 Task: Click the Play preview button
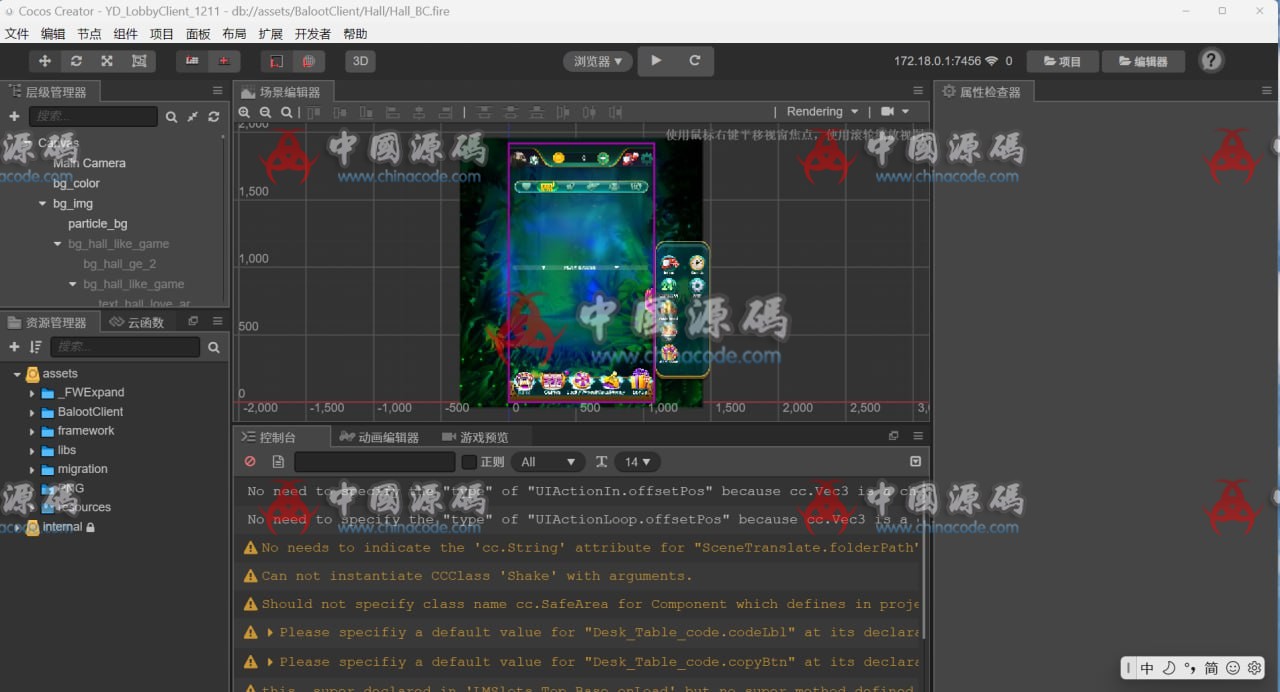pos(656,61)
